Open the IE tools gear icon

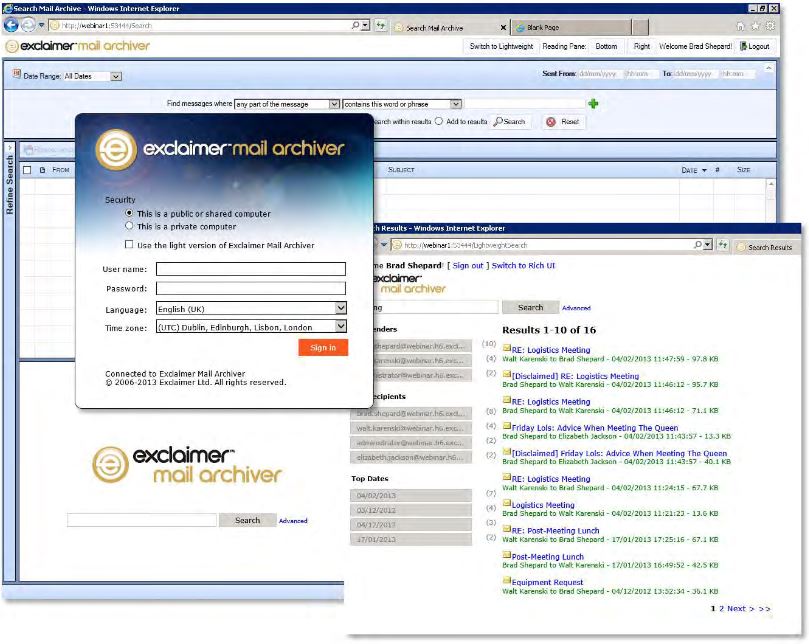[770, 26]
